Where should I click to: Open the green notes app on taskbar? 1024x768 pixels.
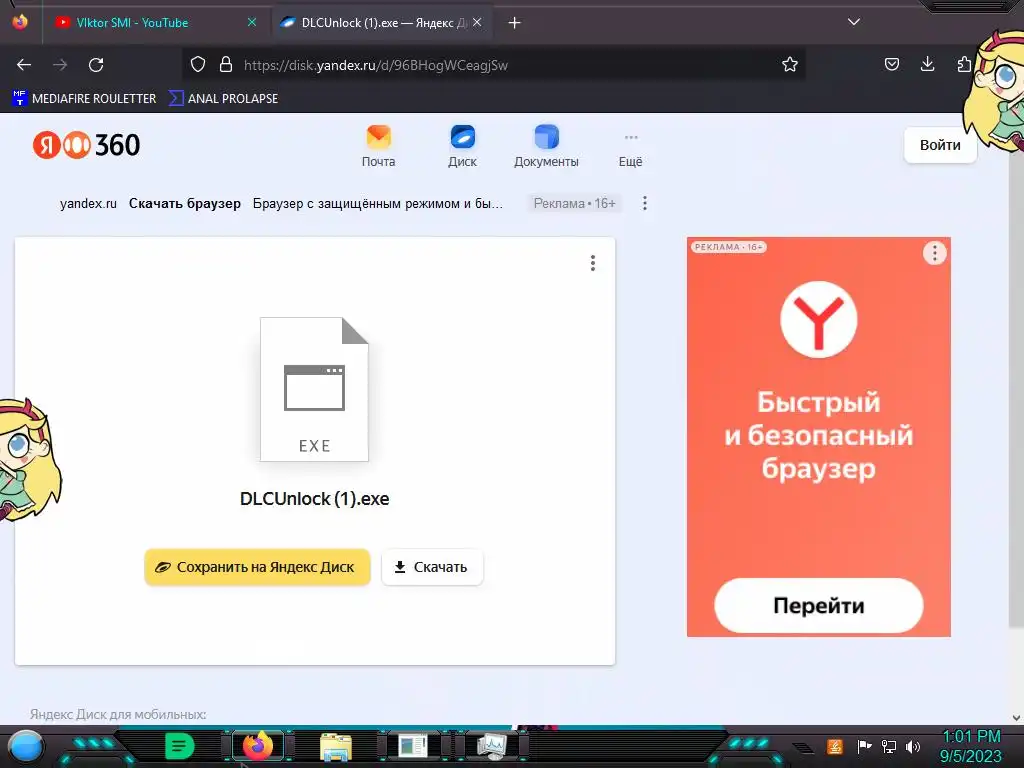(179, 746)
